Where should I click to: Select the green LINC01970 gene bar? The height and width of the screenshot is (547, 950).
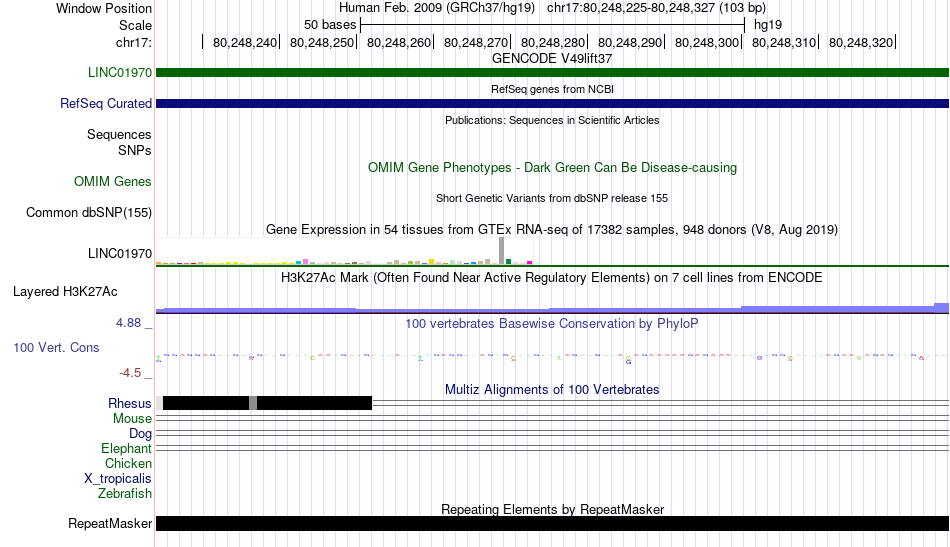tap(552, 73)
